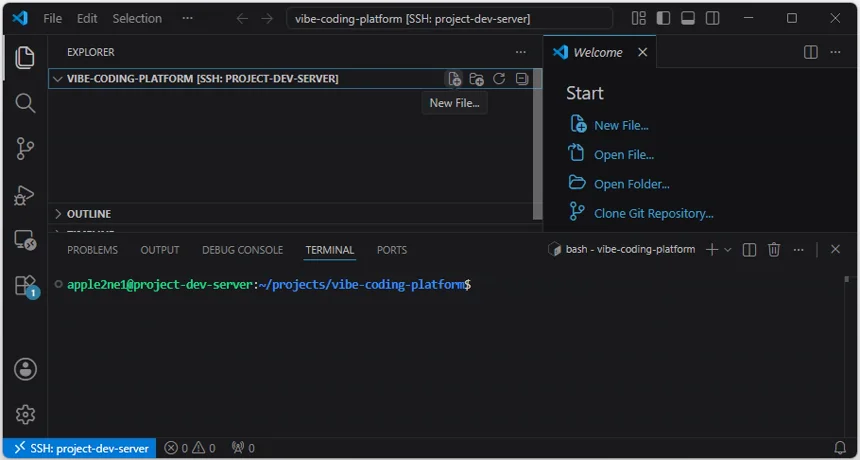Switch to the OUTPUT tab
The height and width of the screenshot is (460, 860).
[x=160, y=250]
